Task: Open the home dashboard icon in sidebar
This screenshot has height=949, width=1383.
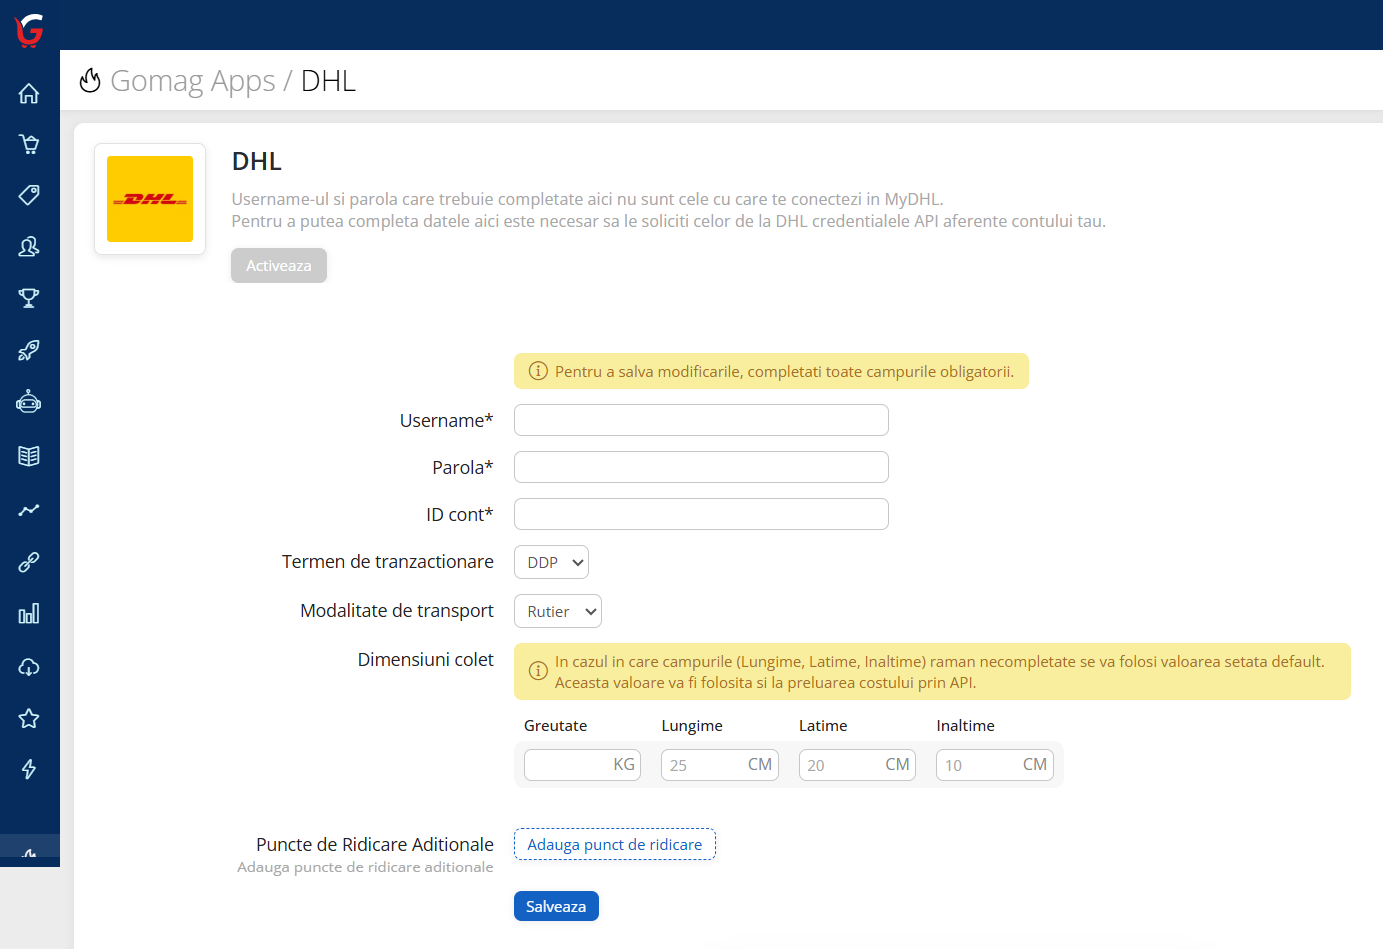Action: pos(29,94)
